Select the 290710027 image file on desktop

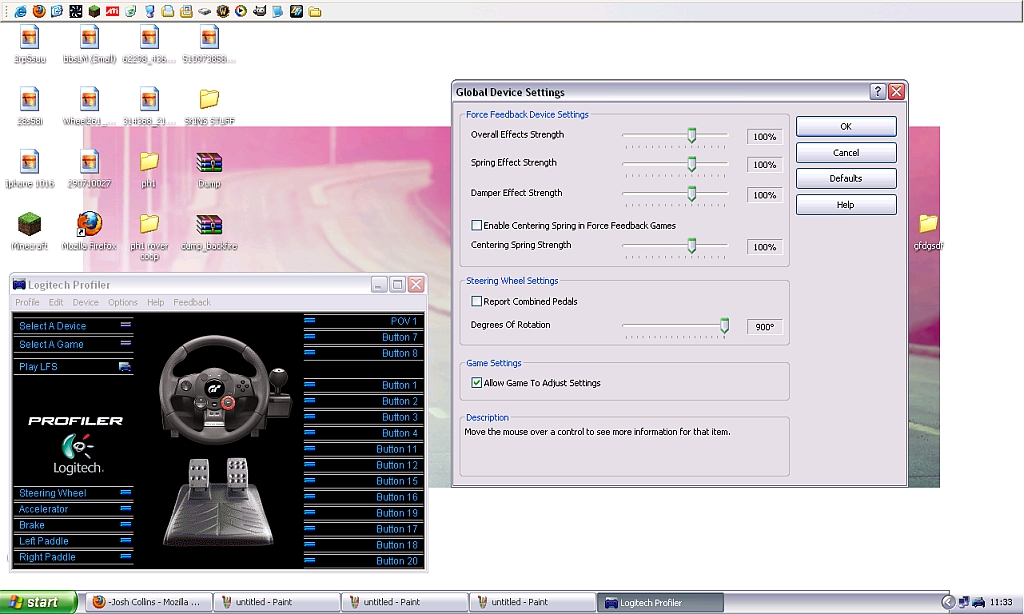[x=89, y=170]
